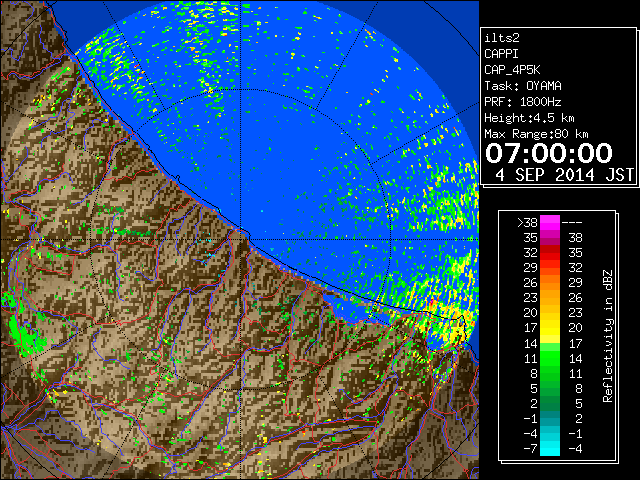Click the date '4 SEP 2014 JST'
The image size is (640, 480).
coord(564,175)
